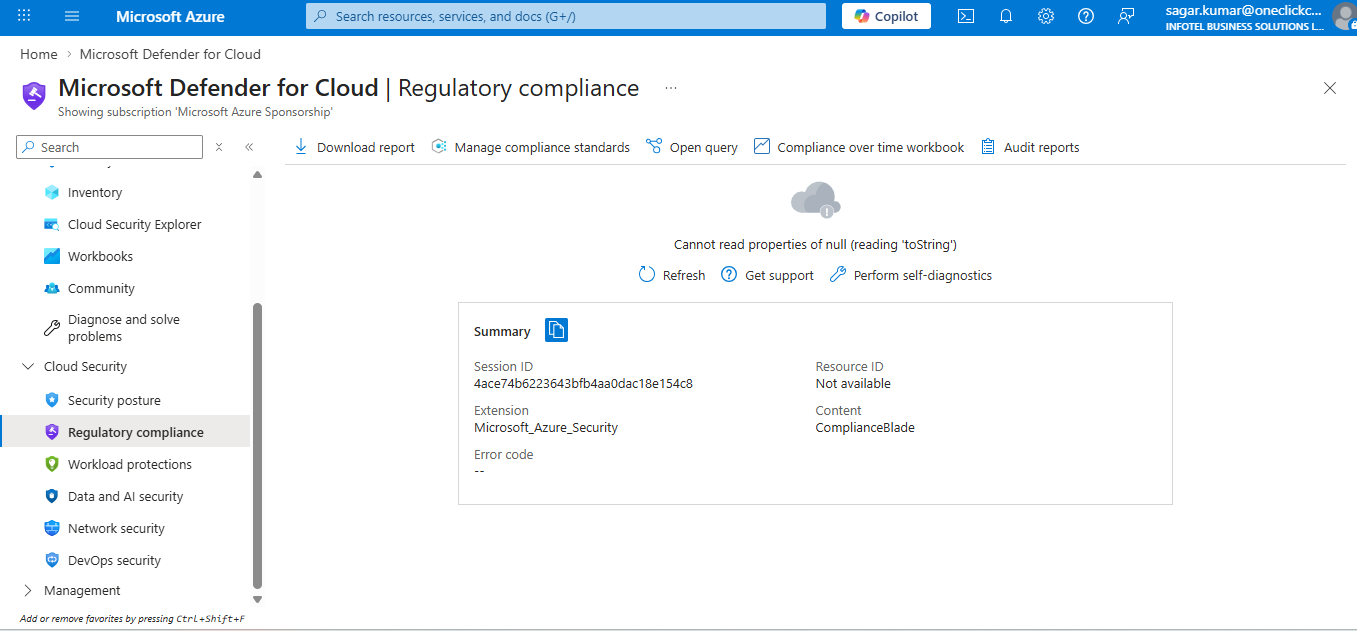This screenshot has width=1357, height=631.
Task: Click the Refresh circular arrow icon
Action: tap(647, 275)
